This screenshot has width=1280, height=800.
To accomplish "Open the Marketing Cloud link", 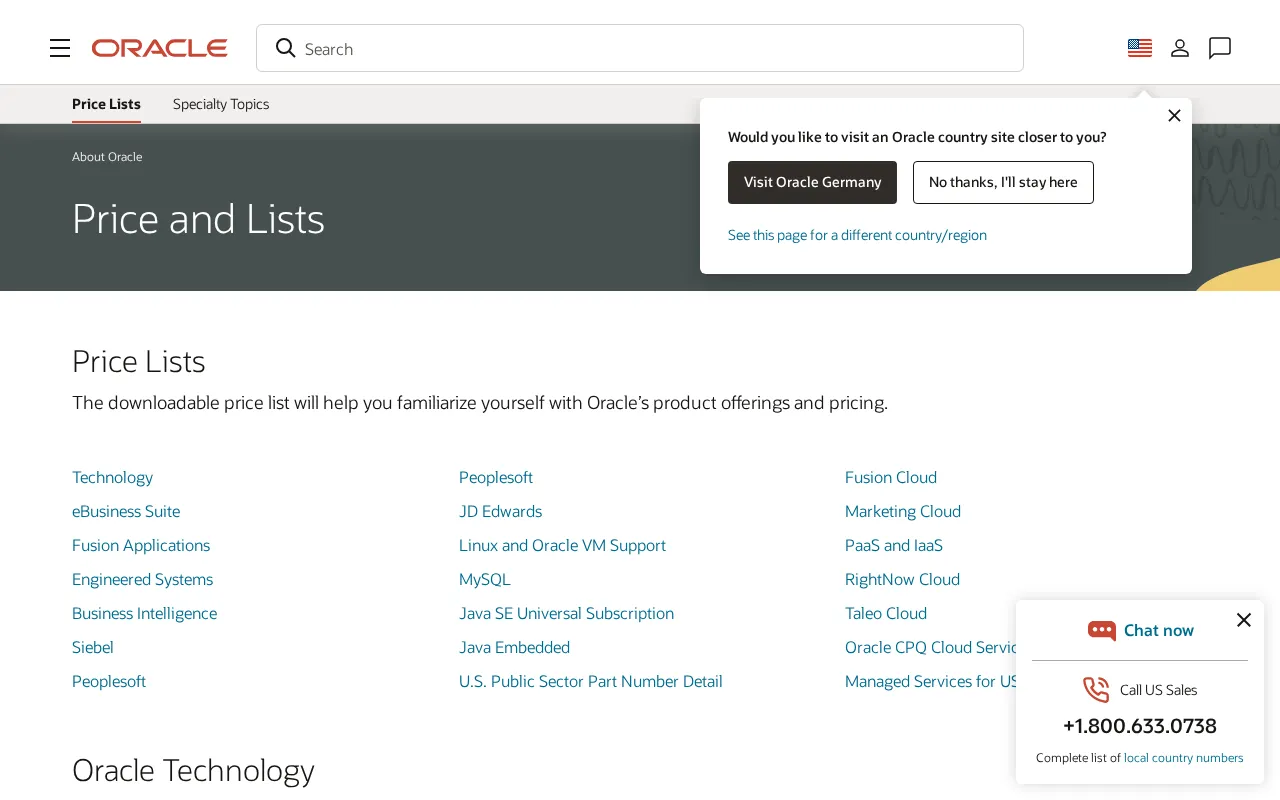I will click(903, 511).
